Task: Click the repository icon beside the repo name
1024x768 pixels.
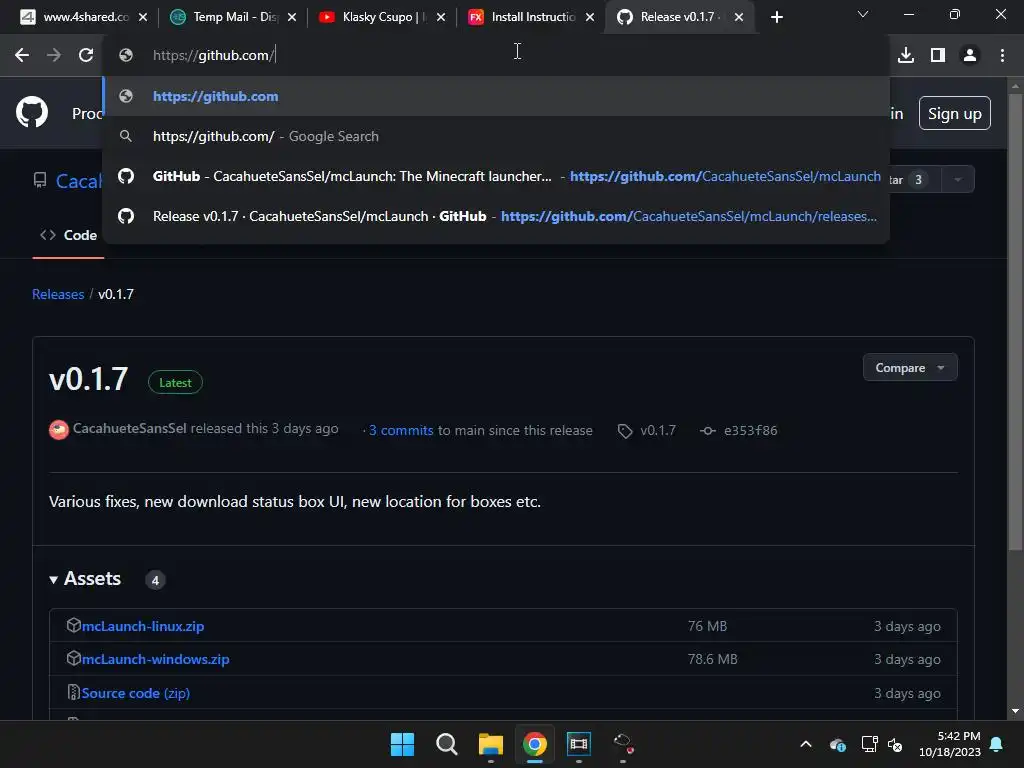Action: [x=40, y=180]
